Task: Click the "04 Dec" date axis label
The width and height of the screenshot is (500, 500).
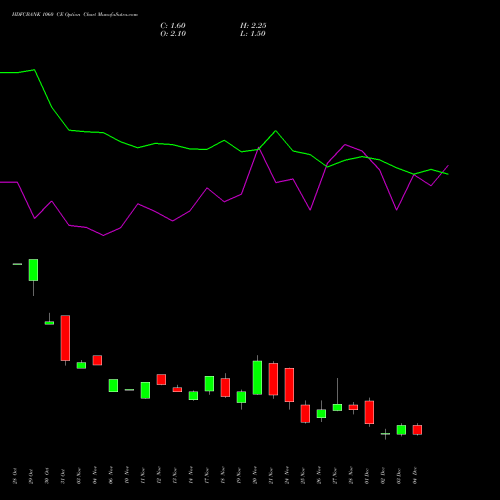Action: coord(415,476)
